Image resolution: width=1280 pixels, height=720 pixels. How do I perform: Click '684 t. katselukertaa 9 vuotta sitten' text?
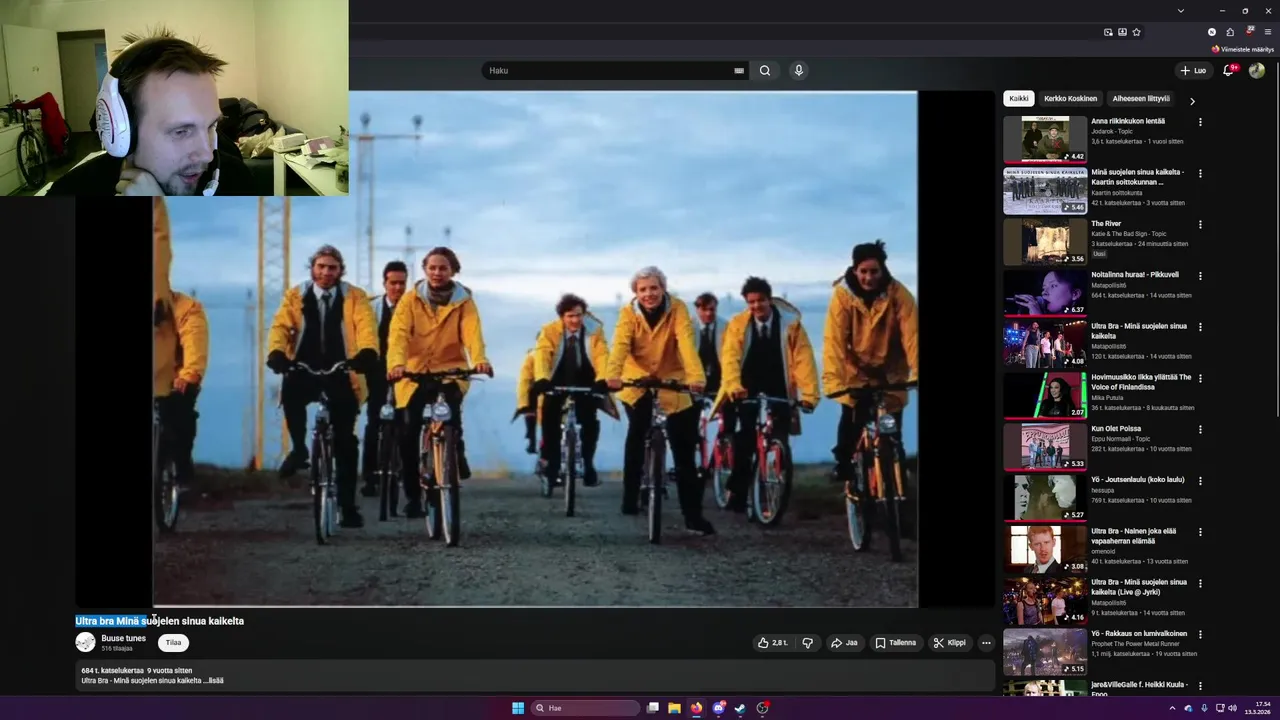136,671
